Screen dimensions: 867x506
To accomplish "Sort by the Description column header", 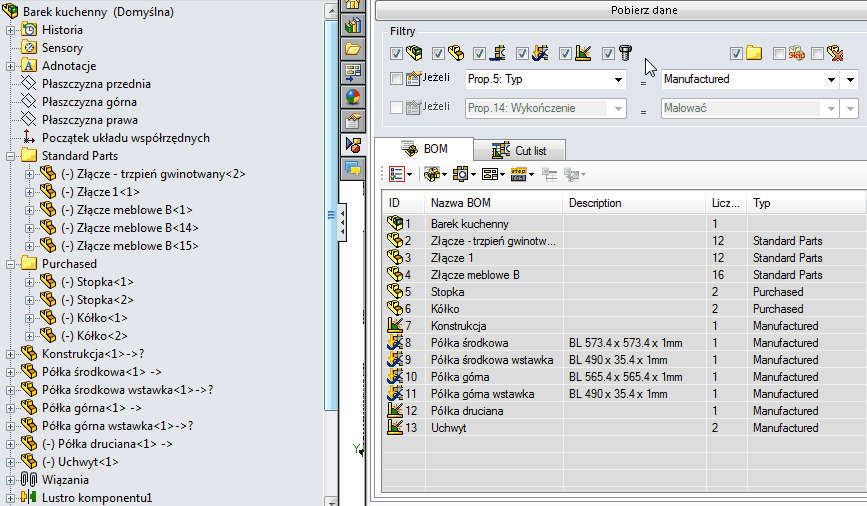I will 634,203.
